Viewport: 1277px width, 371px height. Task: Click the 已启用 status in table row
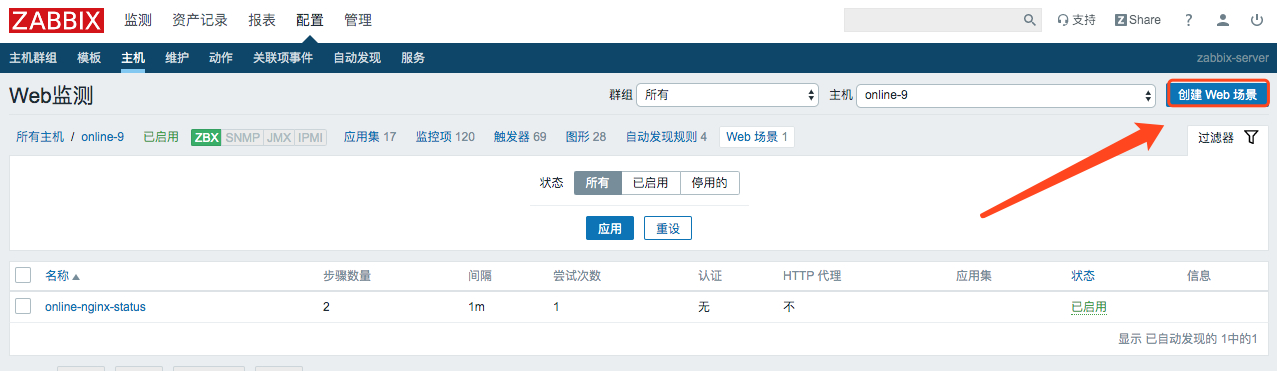pyautogui.click(x=1089, y=307)
